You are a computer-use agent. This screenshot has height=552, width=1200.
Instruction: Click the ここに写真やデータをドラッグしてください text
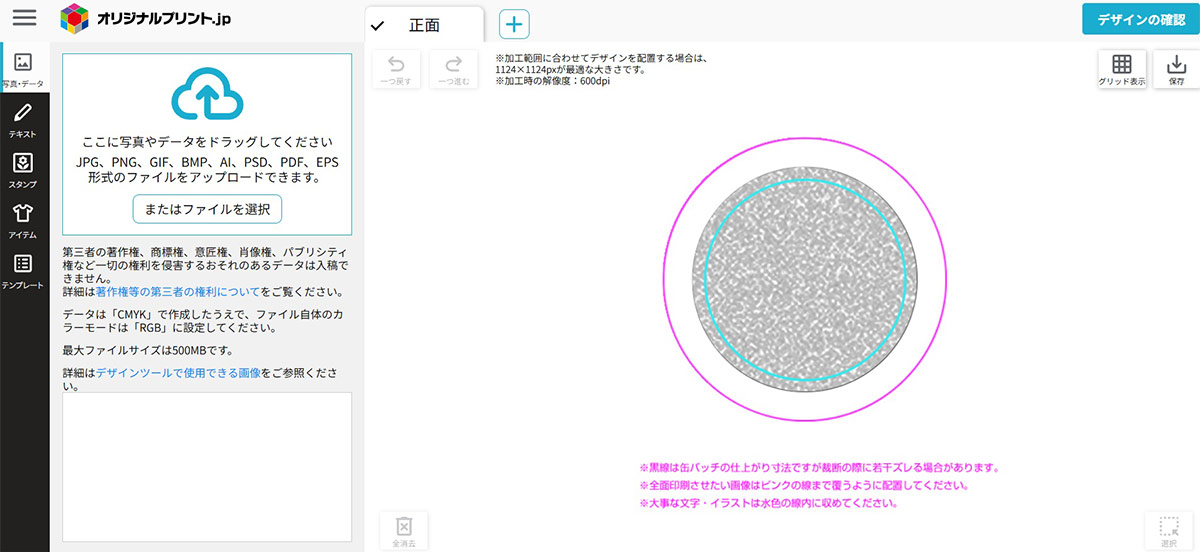pos(207,142)
